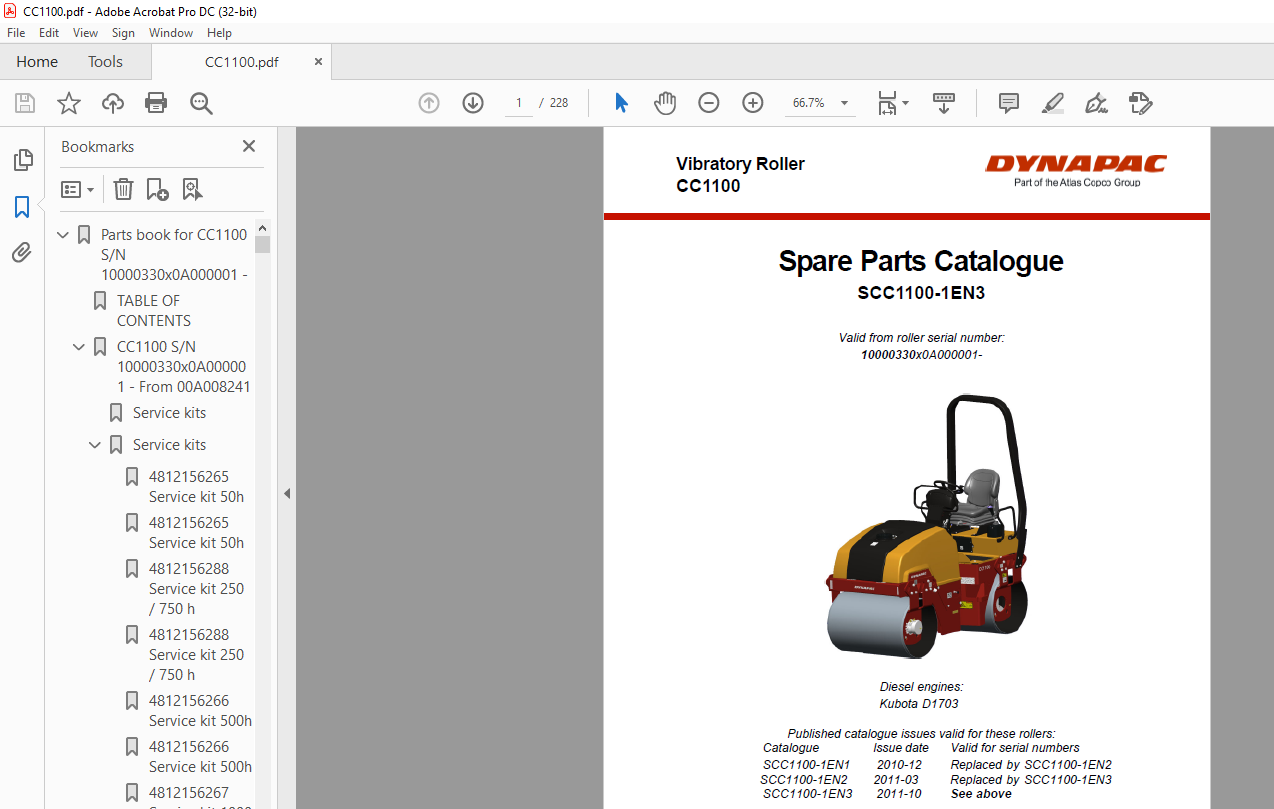Add the document to starred files

(x=69, y=103)
